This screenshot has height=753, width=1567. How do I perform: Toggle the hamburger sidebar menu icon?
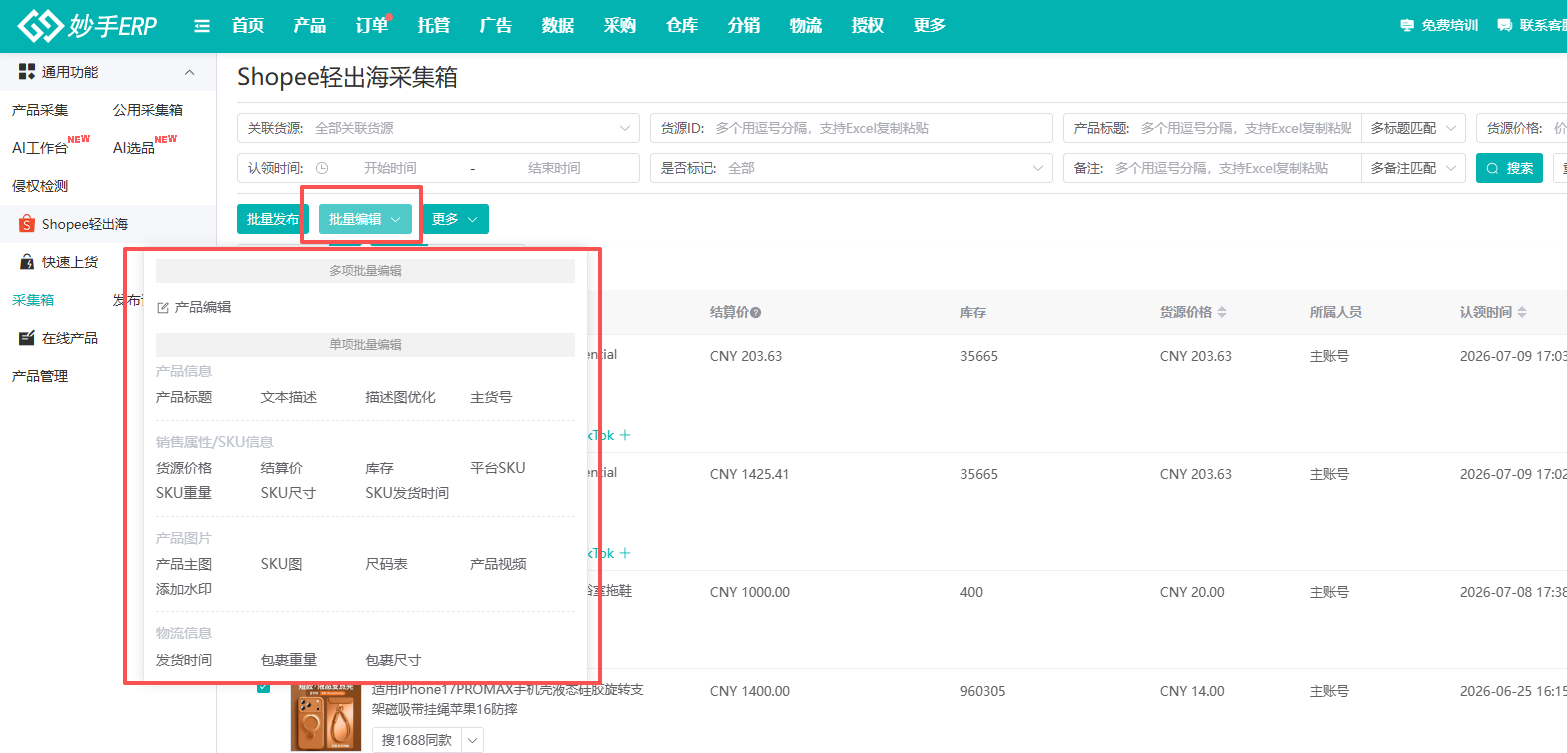tap(202, 26)
